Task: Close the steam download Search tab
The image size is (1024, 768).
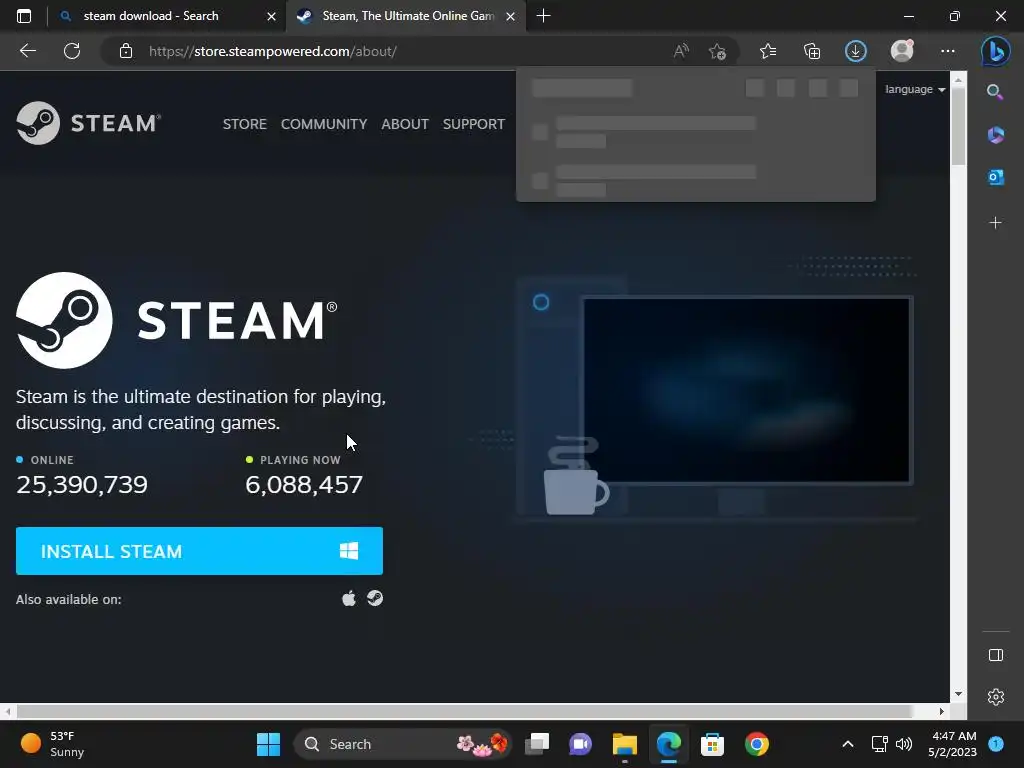Action: (271, 16)
